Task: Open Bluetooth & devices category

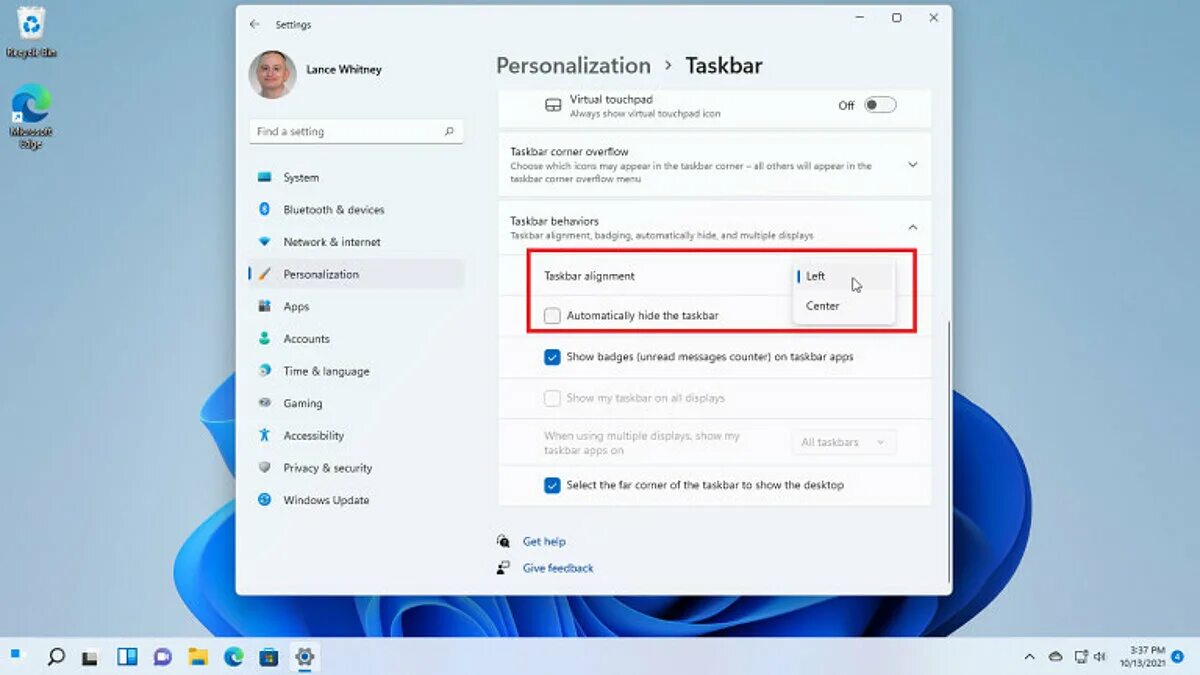Action: (356, 209)
